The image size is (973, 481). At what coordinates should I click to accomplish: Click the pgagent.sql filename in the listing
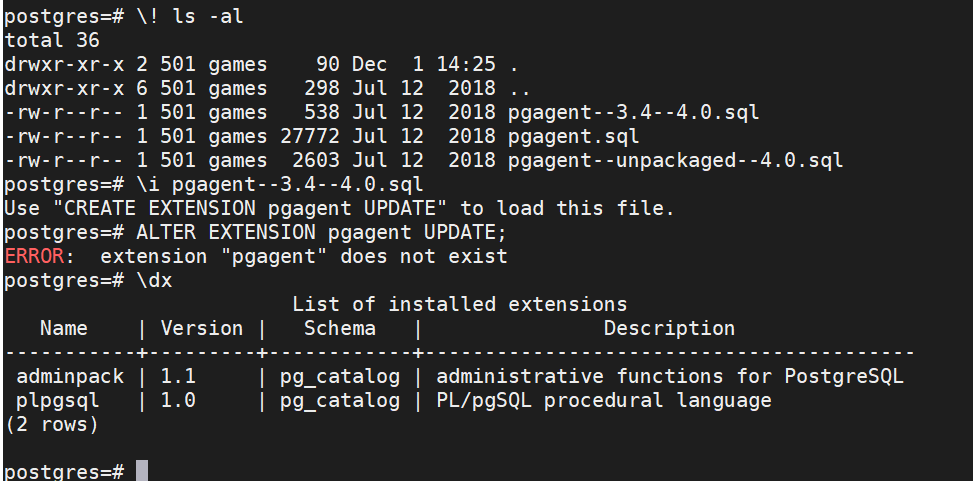573,136
